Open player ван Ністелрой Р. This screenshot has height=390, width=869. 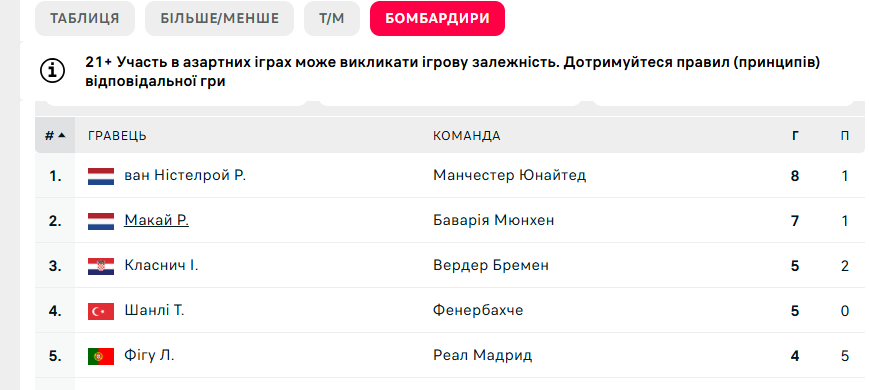[x=185, y=176]
